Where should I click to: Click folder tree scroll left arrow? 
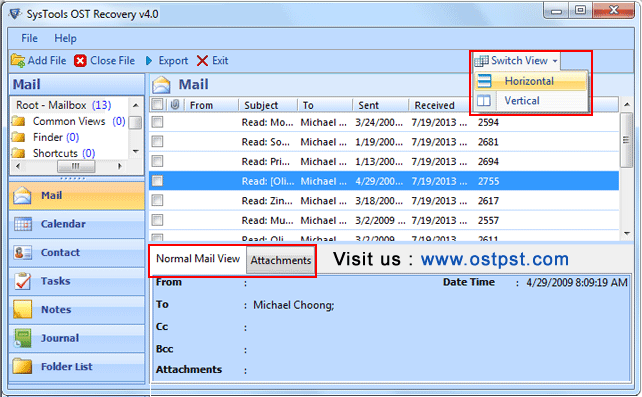click(18, 166)
